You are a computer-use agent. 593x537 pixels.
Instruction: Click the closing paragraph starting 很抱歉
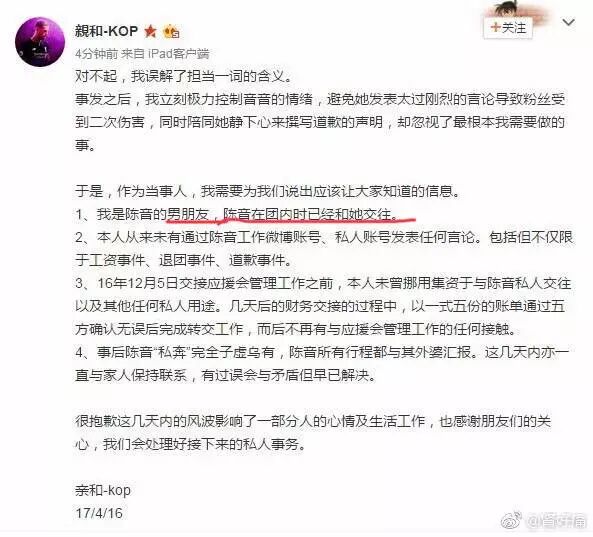click(x=313, y=432)
